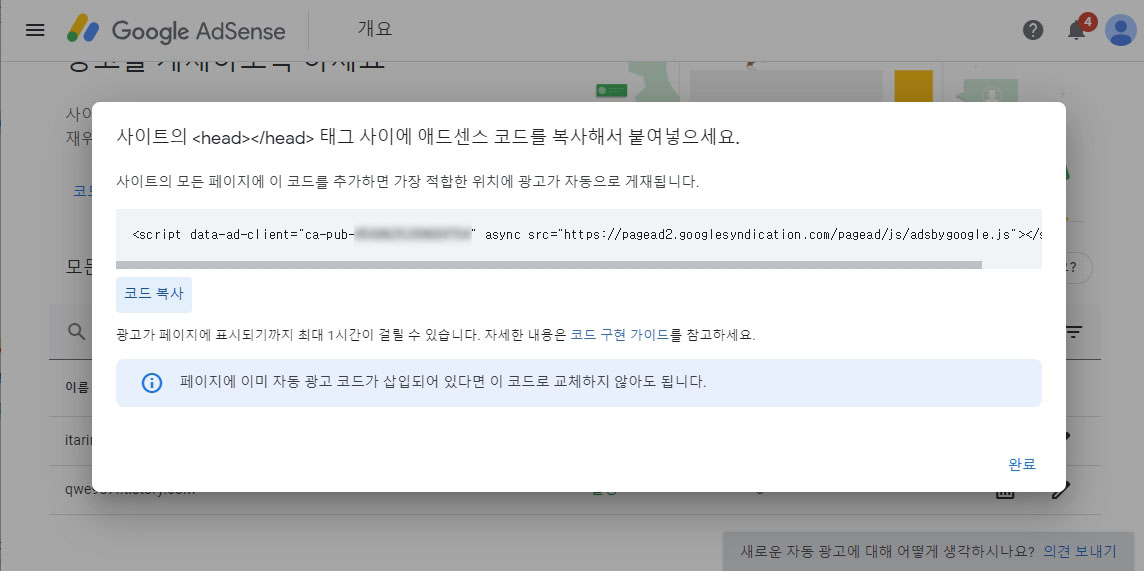Click the 의견 보내기 feedback link
This screenshot has height=571, width=1144.
click(1080, 551)
